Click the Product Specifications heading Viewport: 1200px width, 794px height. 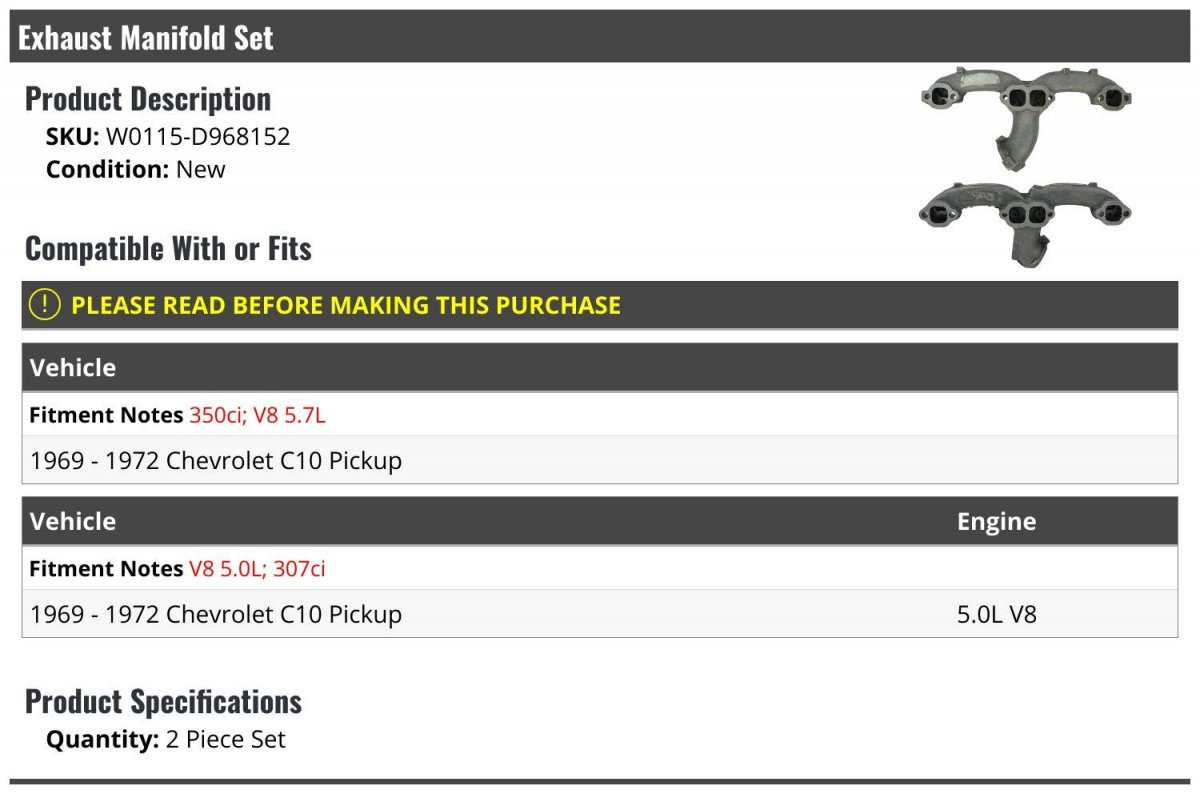(163, 702)
